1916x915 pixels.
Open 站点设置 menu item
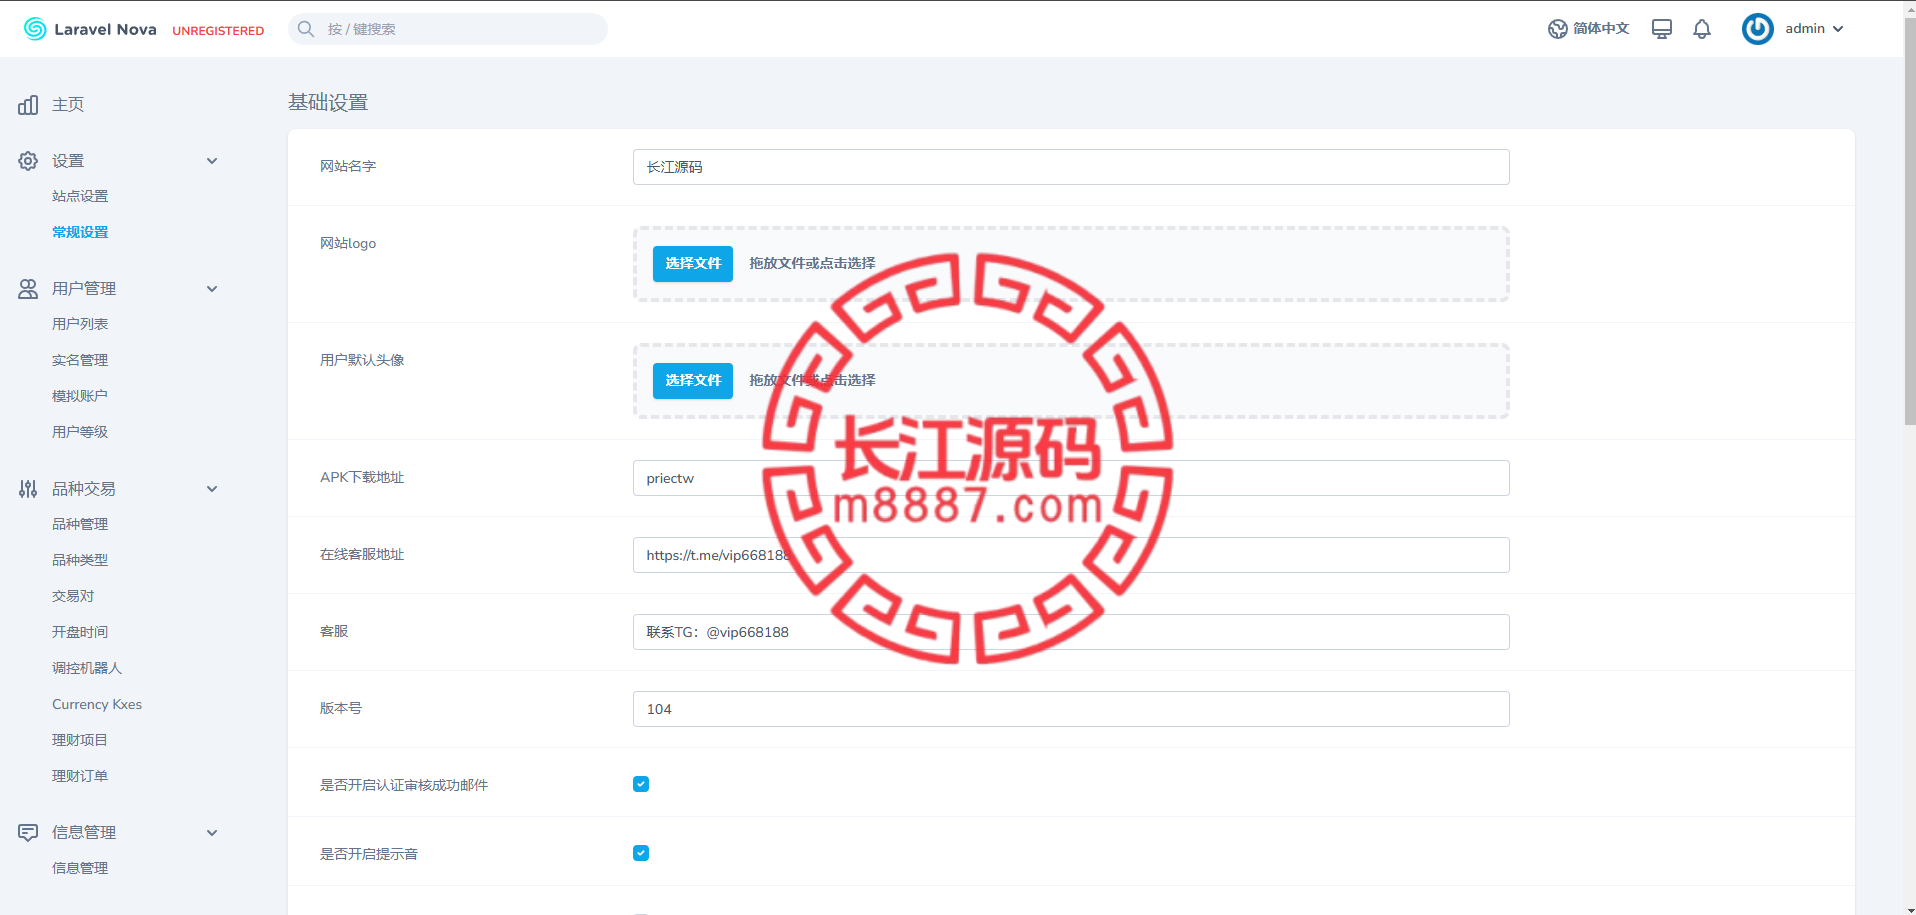coord(80,197)
